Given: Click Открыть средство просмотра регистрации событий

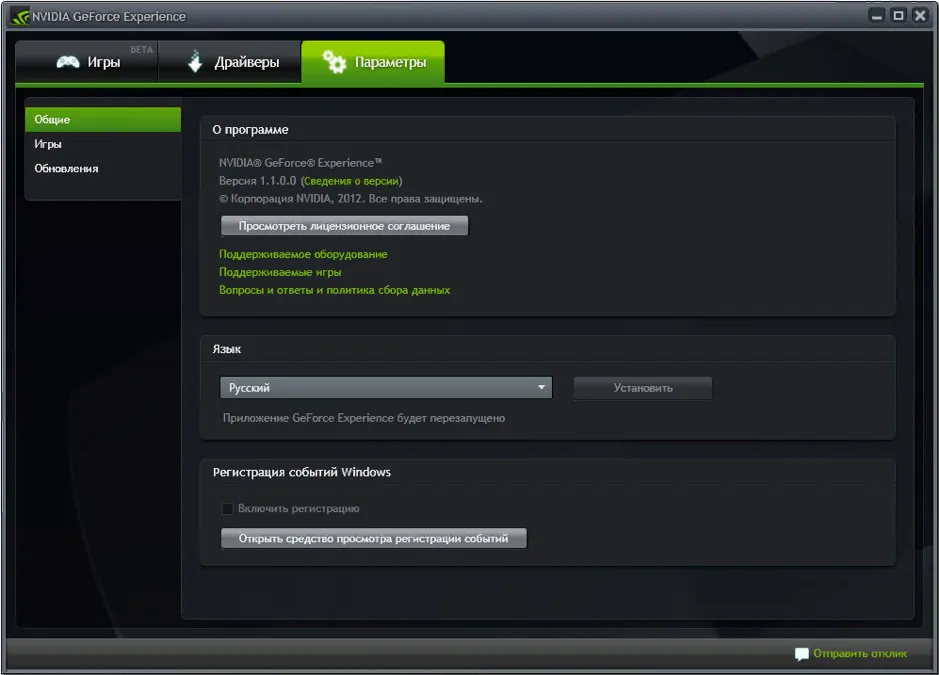Looking at the screenshot, I should pyautogui.click(x=374, y=538).
